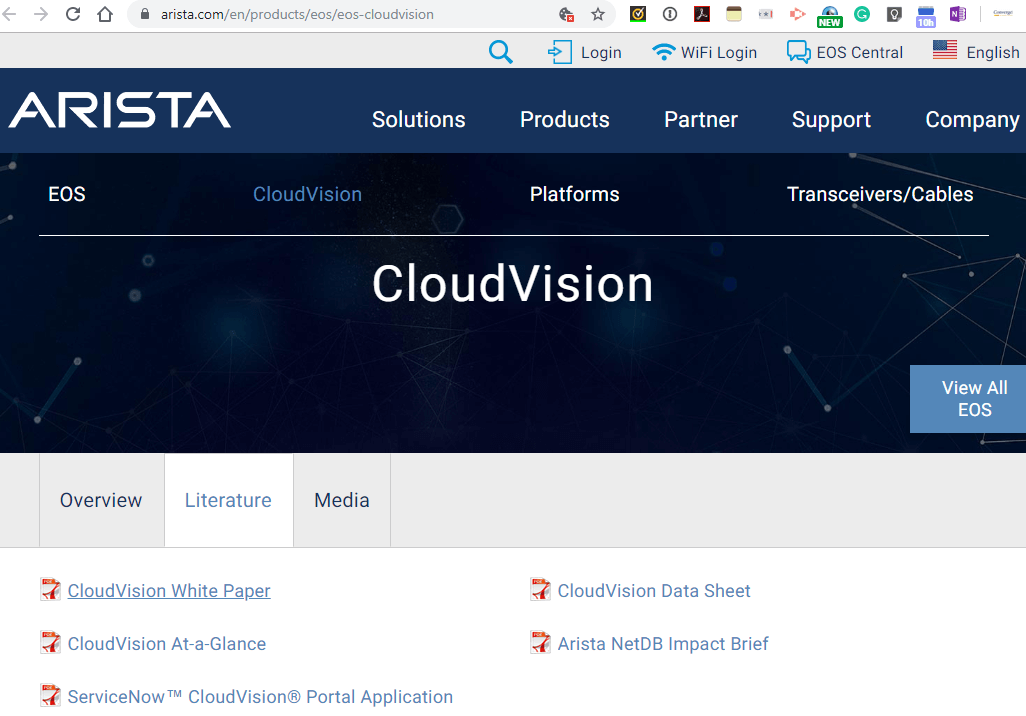The width and height of the screenshot is (1026, 716).
Task: Click the Arista logo
Action: (118, 112)
